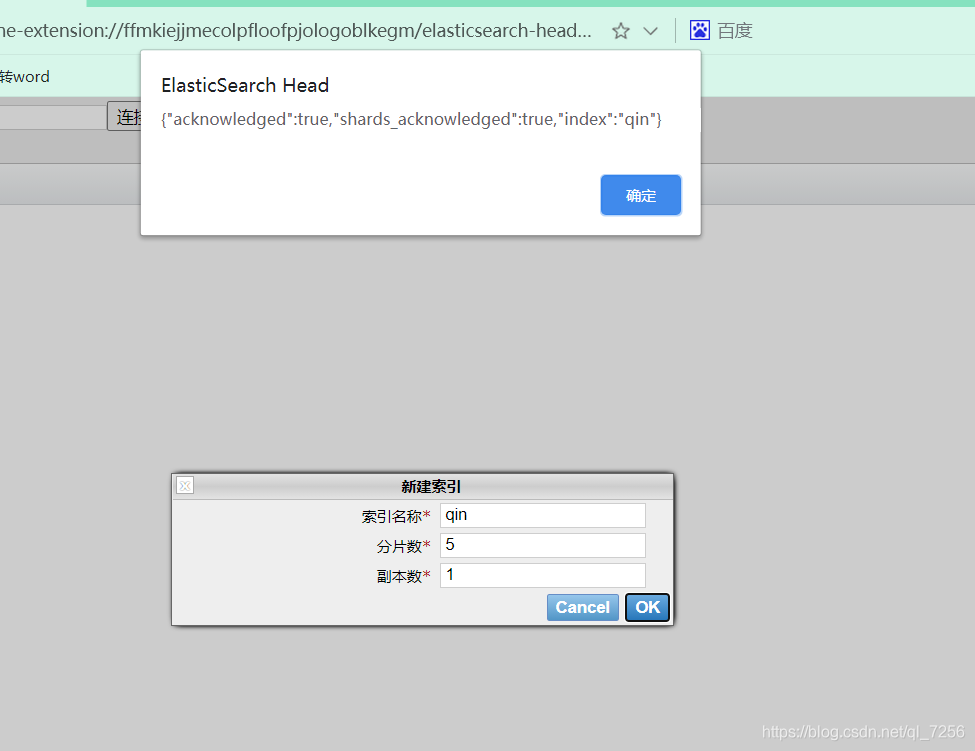Click the 新建索引 dialog title bar

pyautogui.click(x=423, y=486)
